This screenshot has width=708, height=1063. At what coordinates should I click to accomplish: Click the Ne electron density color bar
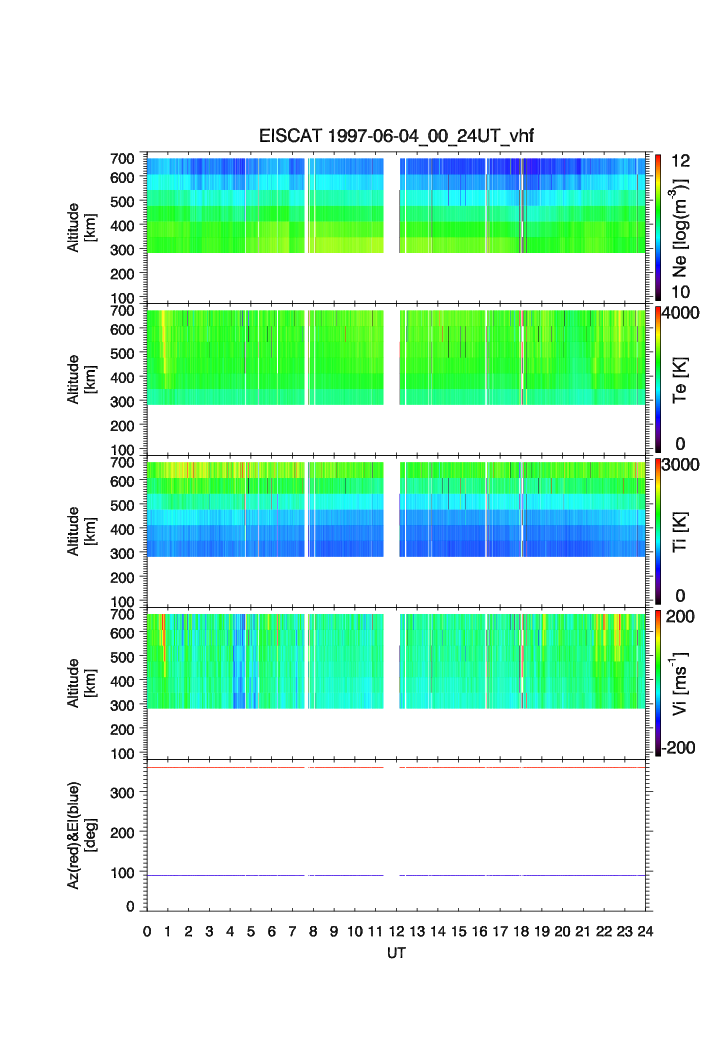click(x=658, y=227)
